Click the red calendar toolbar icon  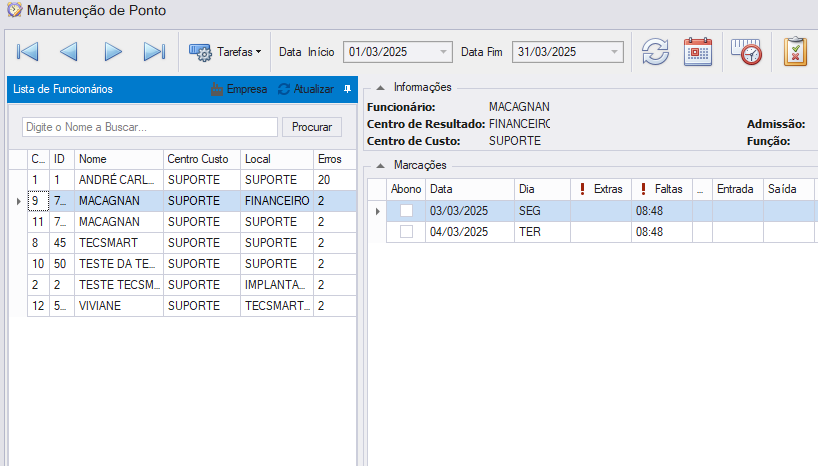(697, 52)
